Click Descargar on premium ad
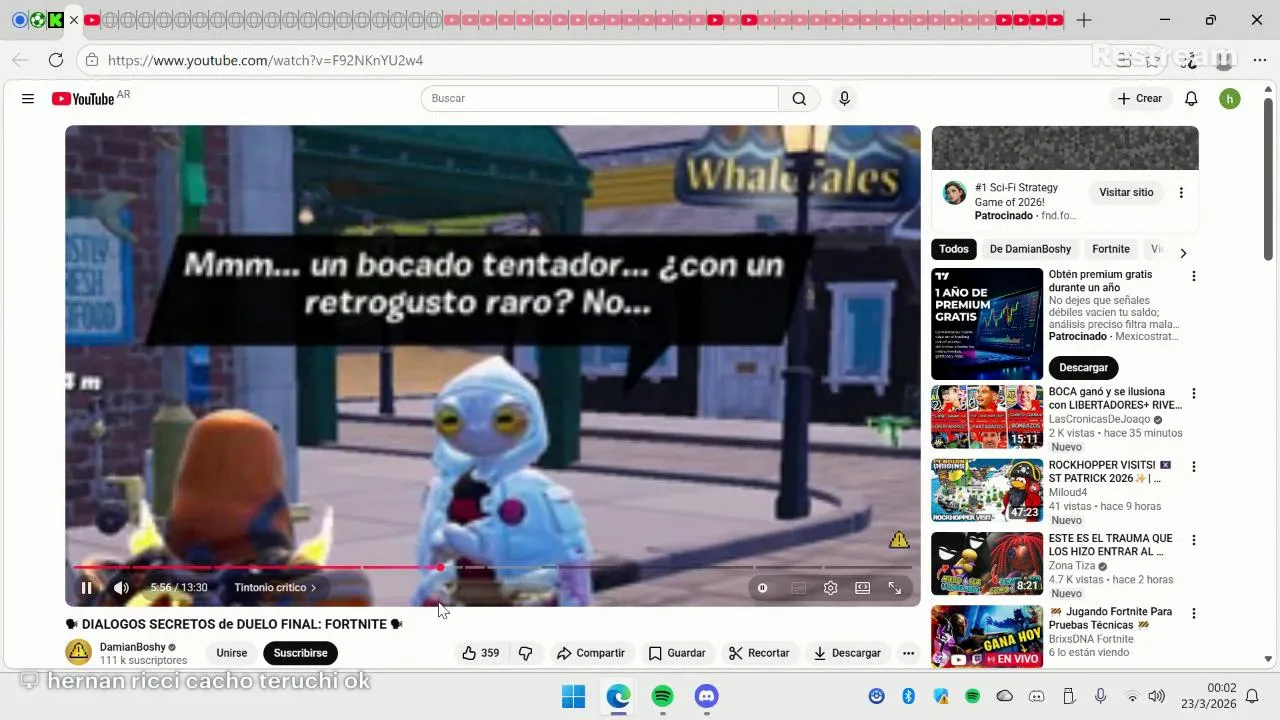Viewport: 1280px width, 720px height. pos(1083,368)
